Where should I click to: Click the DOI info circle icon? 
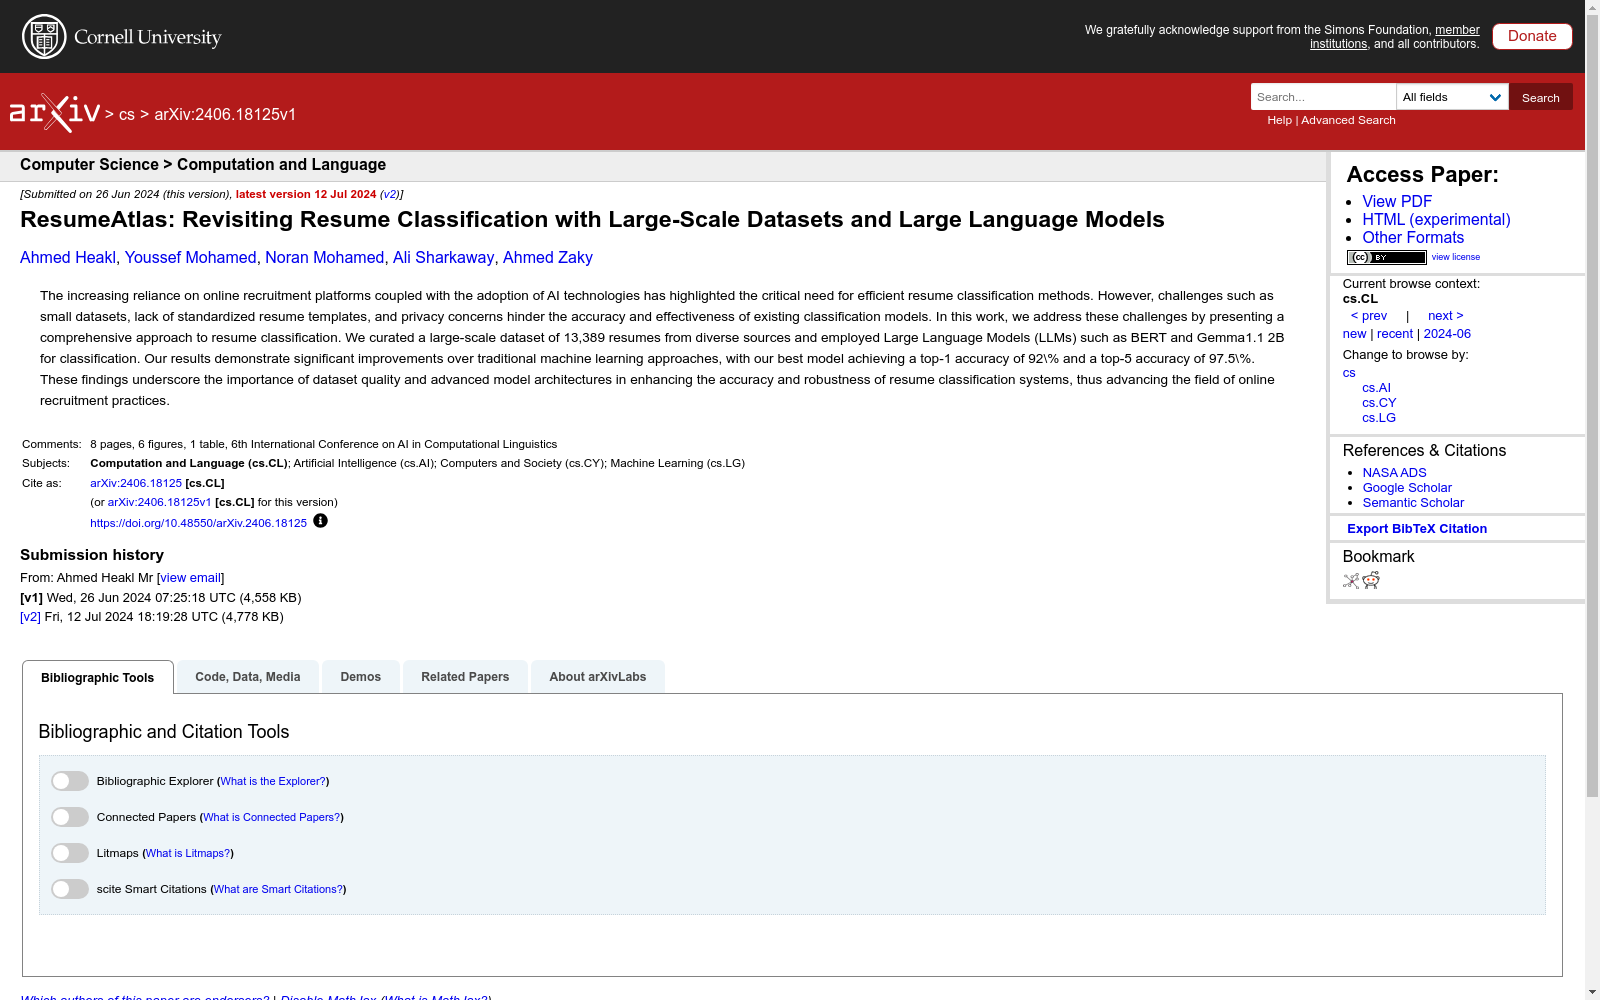click(320, 521)
